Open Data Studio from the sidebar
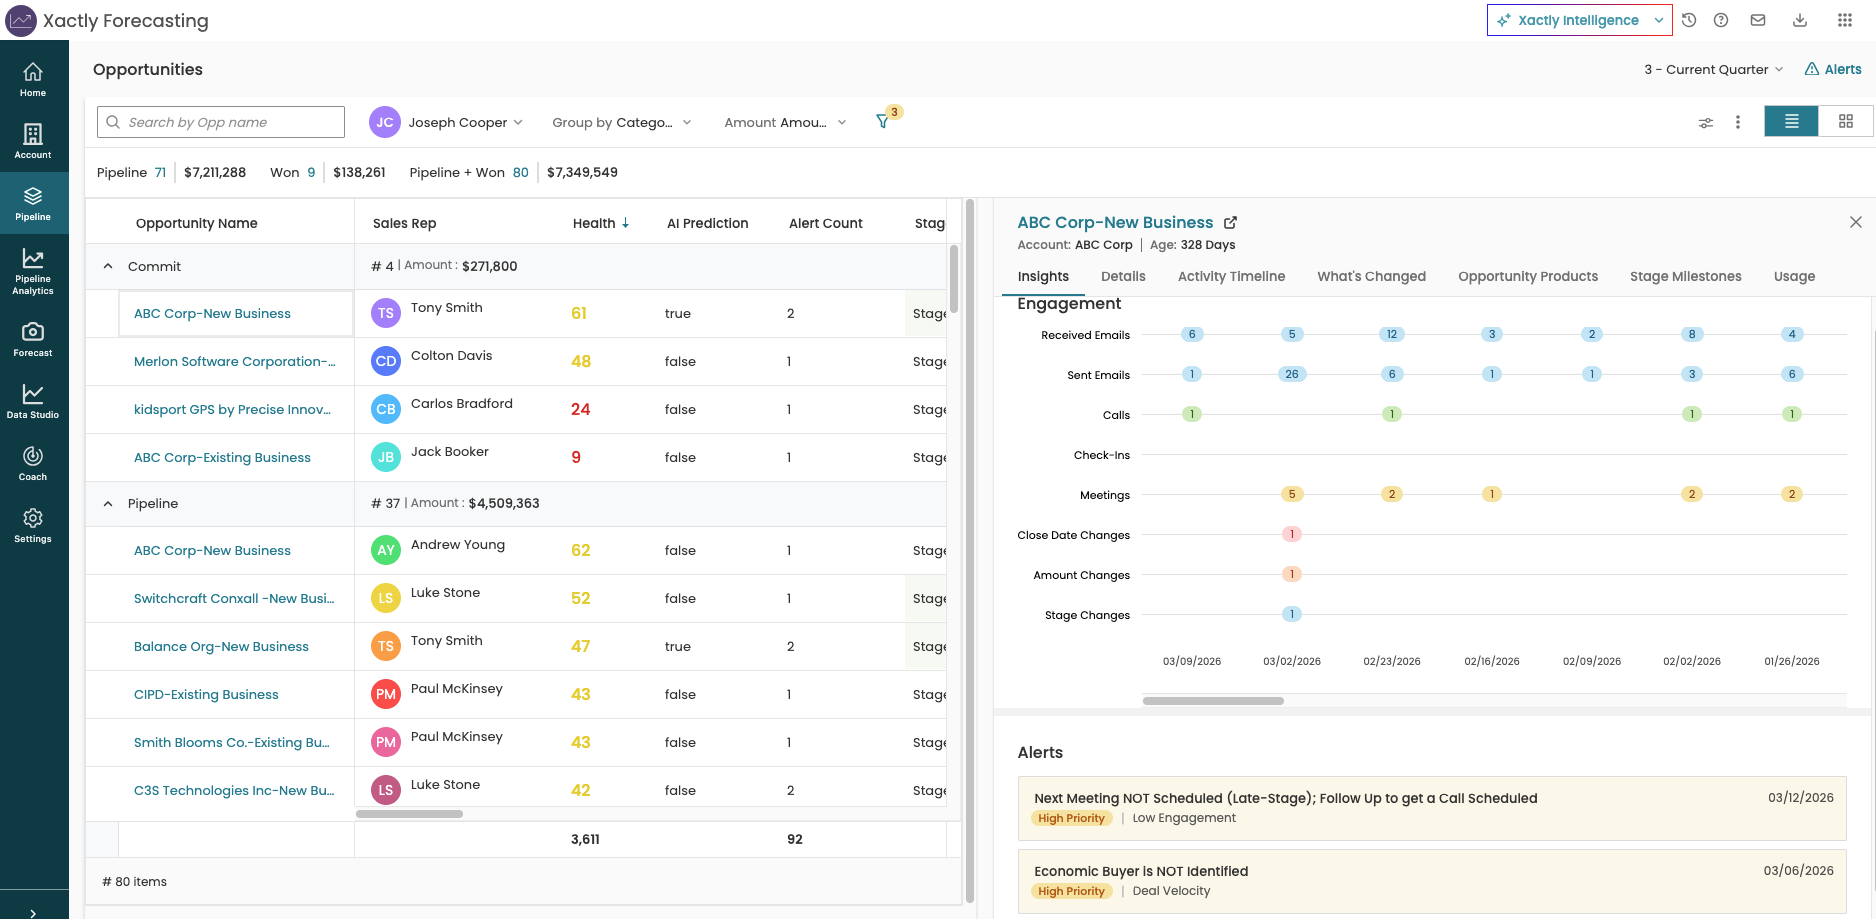The width and height of the screenshot is (1876, 919). pyautogui.click(x=33, y=400)
